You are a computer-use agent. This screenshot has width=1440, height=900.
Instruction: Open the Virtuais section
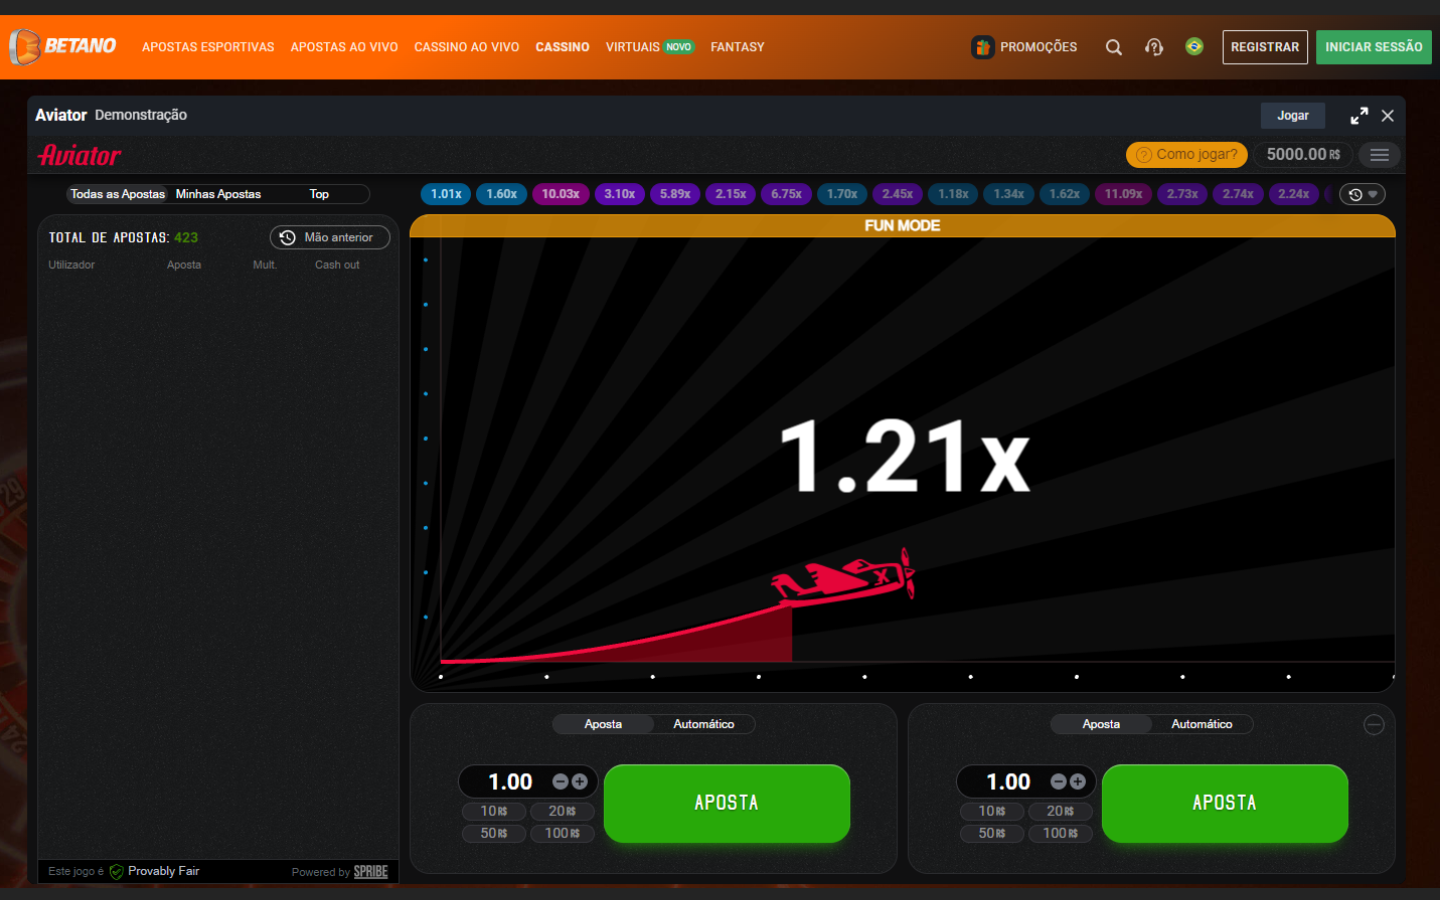click(650, 47)
